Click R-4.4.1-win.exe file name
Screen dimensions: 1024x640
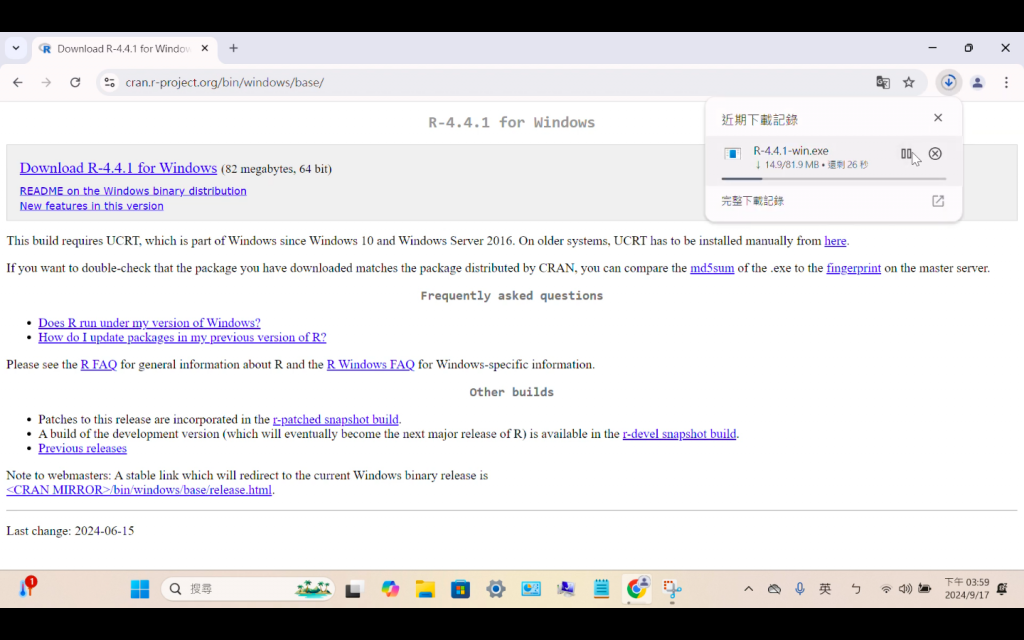point(791,151)
